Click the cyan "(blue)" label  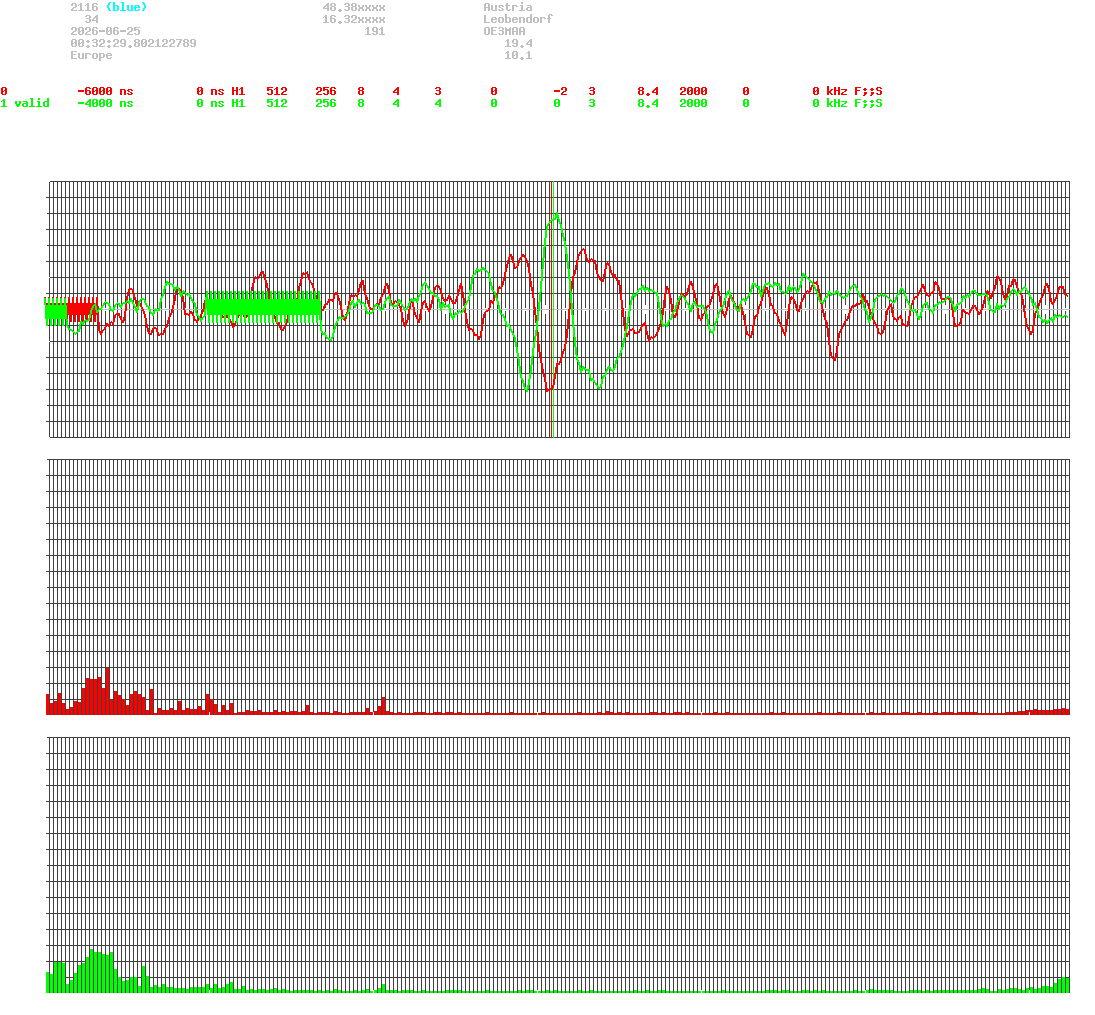[126, 7]
